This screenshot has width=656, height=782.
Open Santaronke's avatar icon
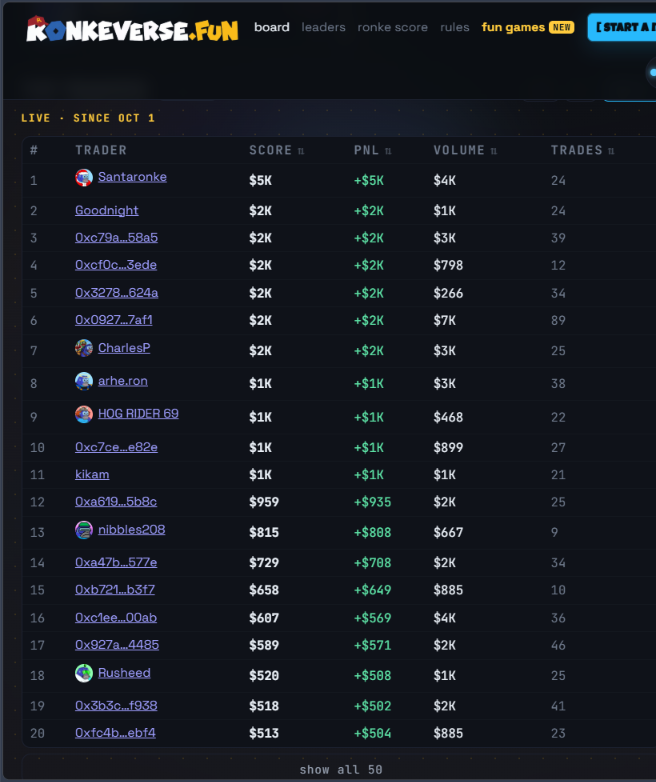(84, 178)
